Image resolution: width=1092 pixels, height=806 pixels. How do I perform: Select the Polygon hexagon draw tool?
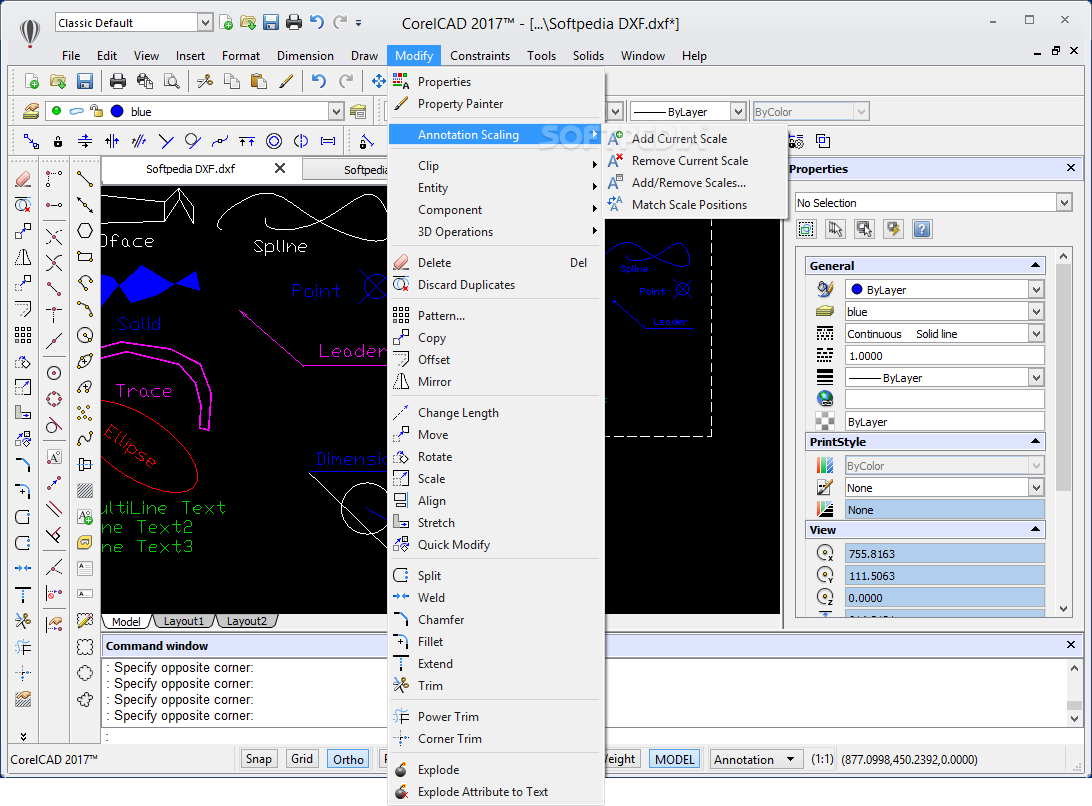coord(85,231)
